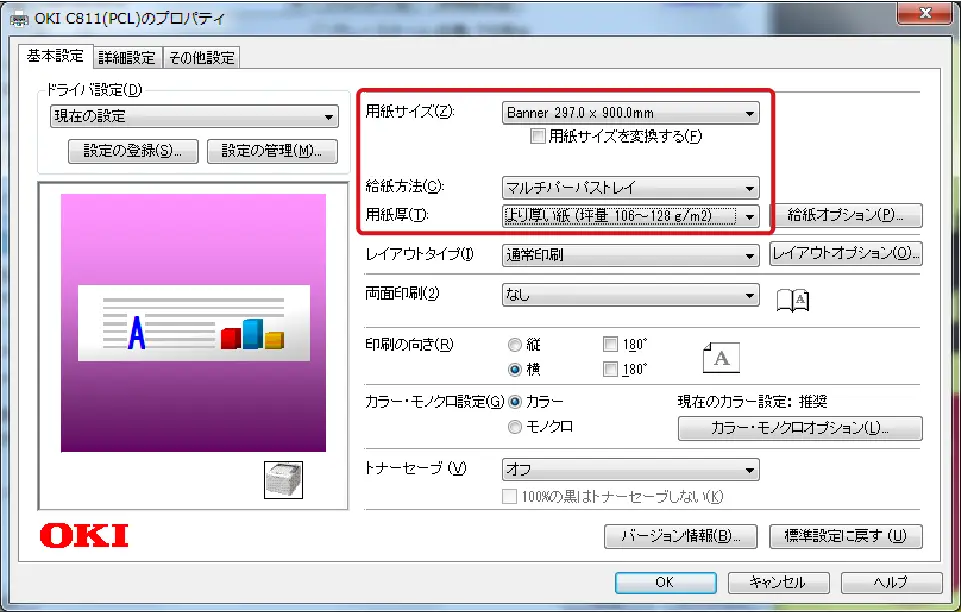The image size is (962, 612).
Task: Open the 両面印刷 dropdown
Action: coord(630,295)
